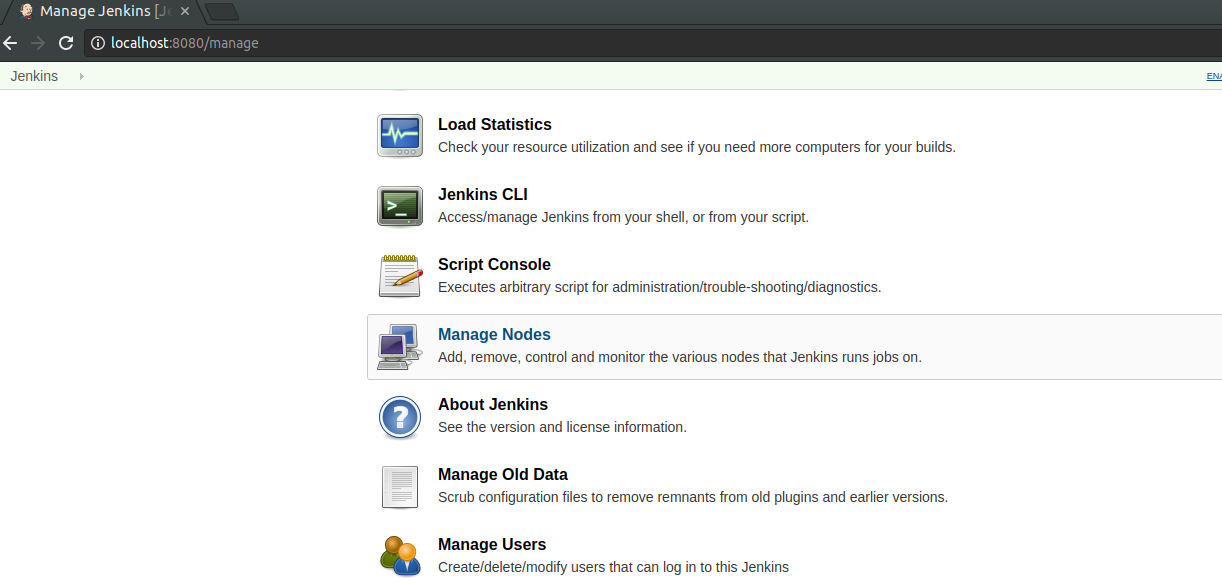This screenshot has height=588, width=1222.
Task: Open the Manage Nodes computers icon
Action: coord(400,346)
